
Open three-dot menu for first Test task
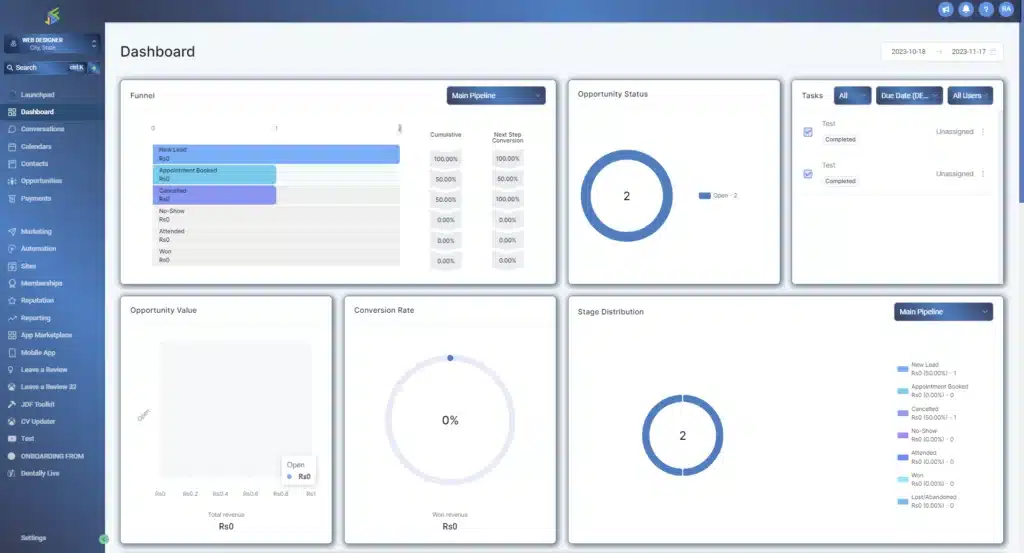point(982,132)
